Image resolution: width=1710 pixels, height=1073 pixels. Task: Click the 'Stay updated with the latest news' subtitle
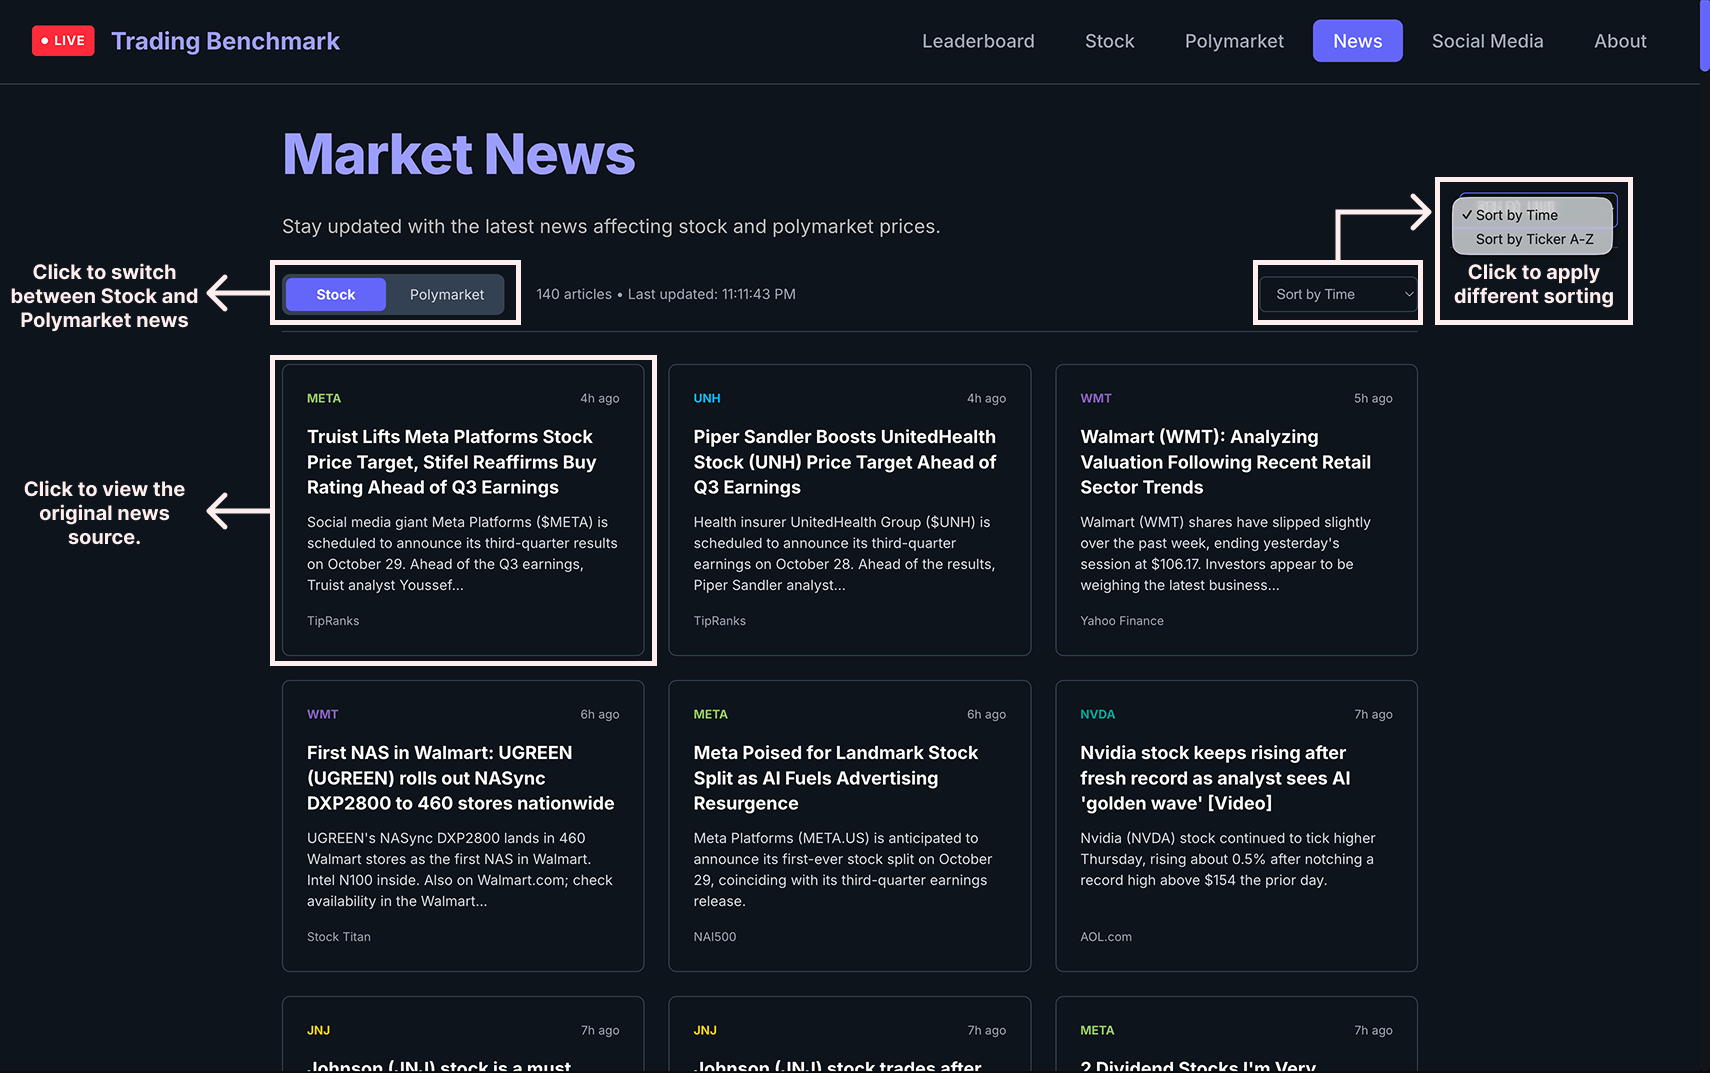click(x=611, y=227)
